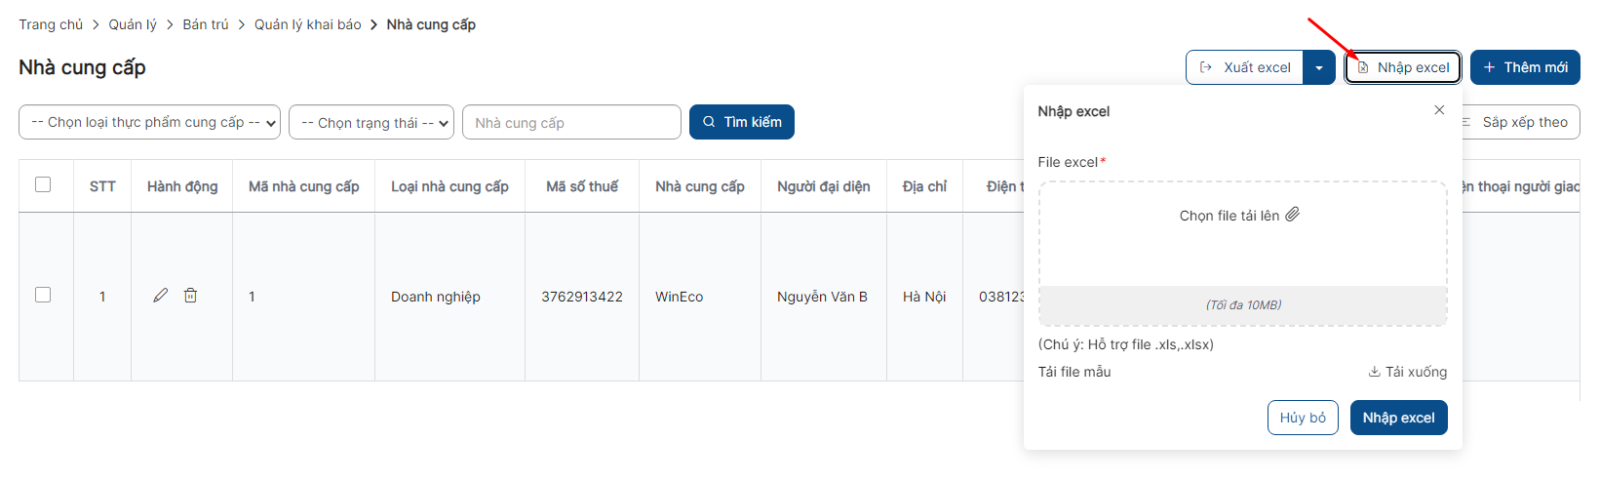Click Bán trú breadcrumb link
Viewport: 1600px width, 481px height.
[x=205, y=24]
